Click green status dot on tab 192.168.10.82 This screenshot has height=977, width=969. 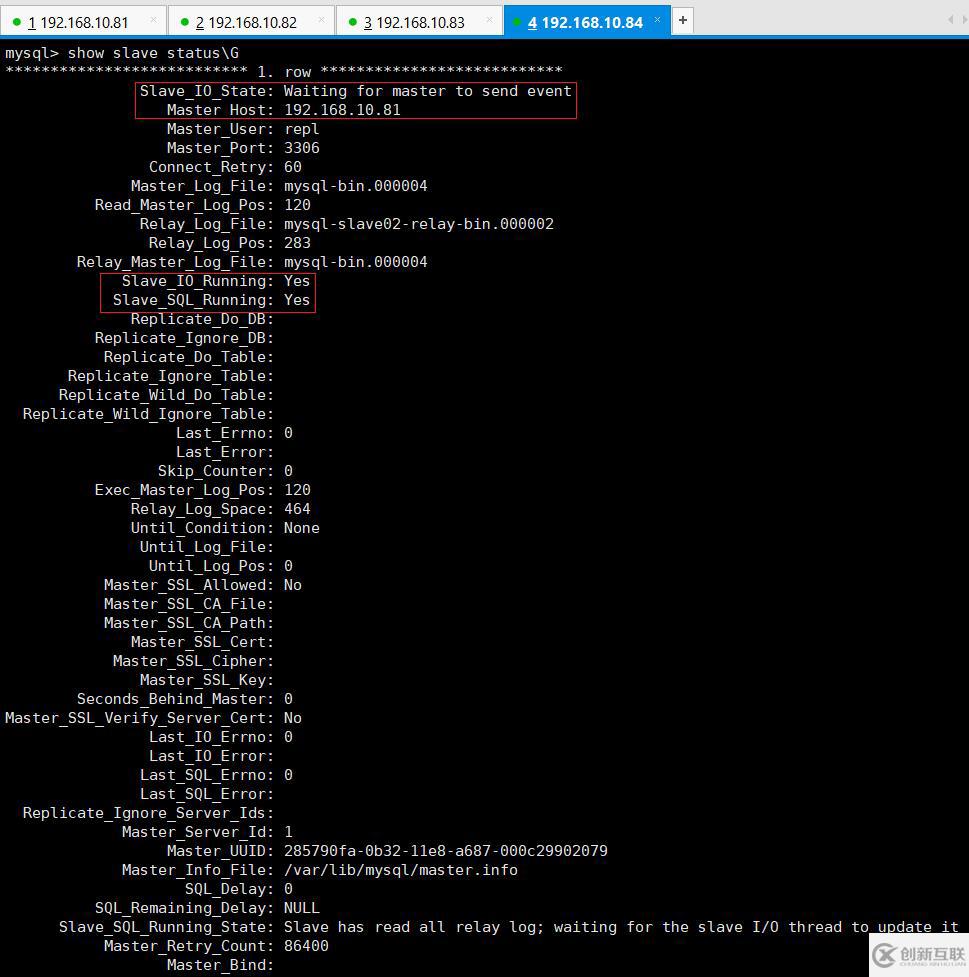tap(184, 22)
